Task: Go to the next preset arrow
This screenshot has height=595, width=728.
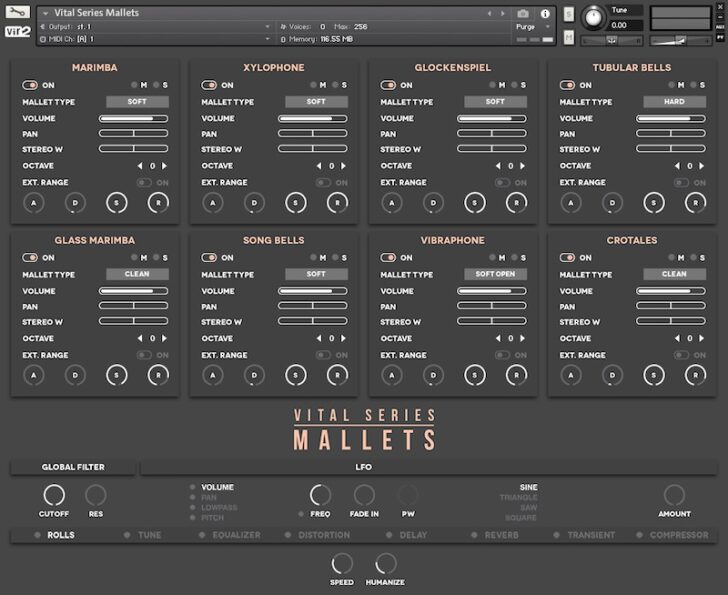Action: pos(502,13)
